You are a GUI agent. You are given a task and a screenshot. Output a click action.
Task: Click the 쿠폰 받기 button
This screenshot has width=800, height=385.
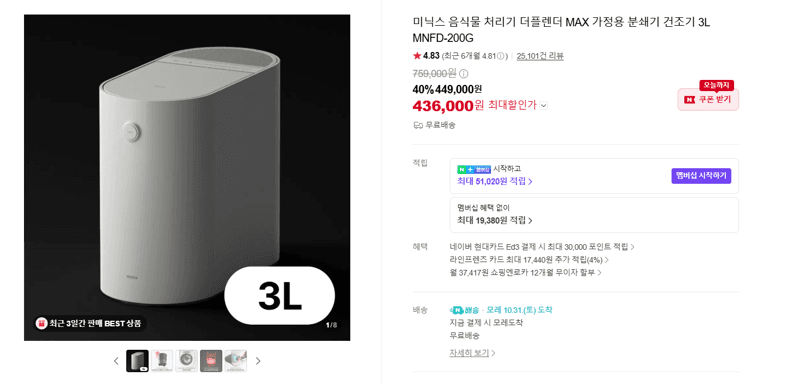pos(708,99)
